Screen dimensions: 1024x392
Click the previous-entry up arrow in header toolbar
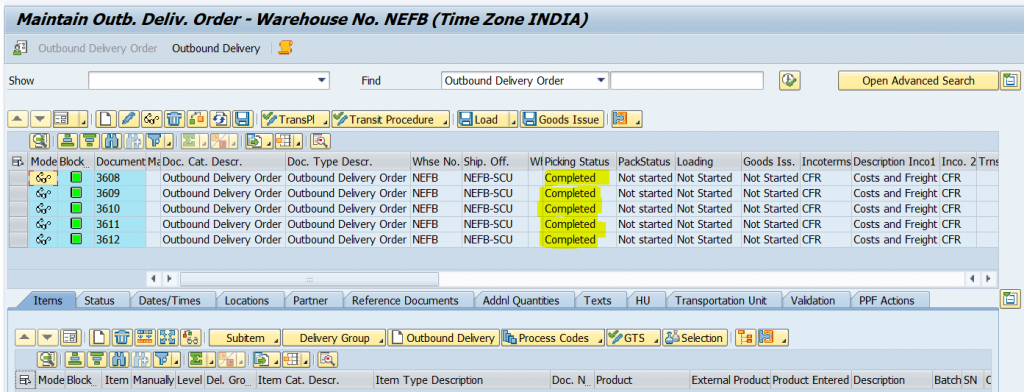[x=18, y=120]
